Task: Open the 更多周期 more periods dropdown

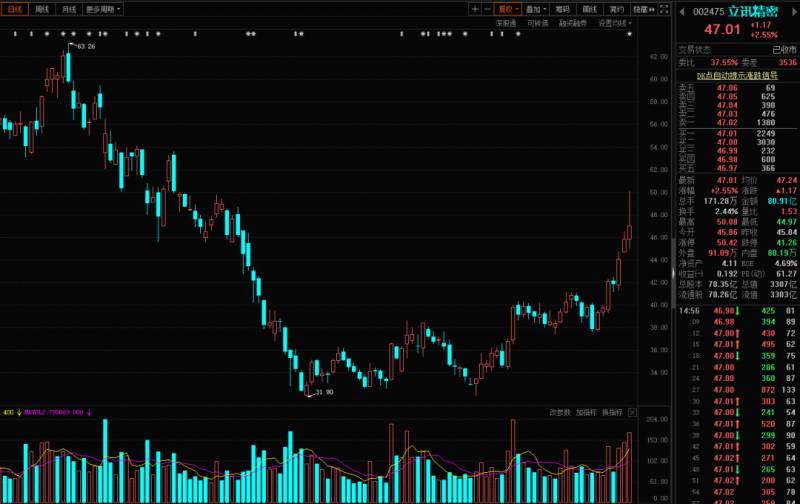Action: 103,9
